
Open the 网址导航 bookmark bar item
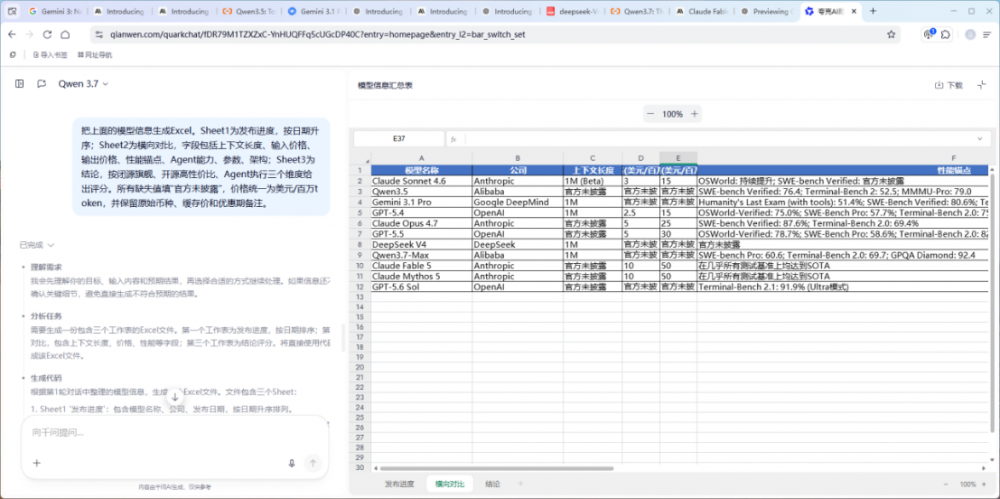click(x=94, y=55)
